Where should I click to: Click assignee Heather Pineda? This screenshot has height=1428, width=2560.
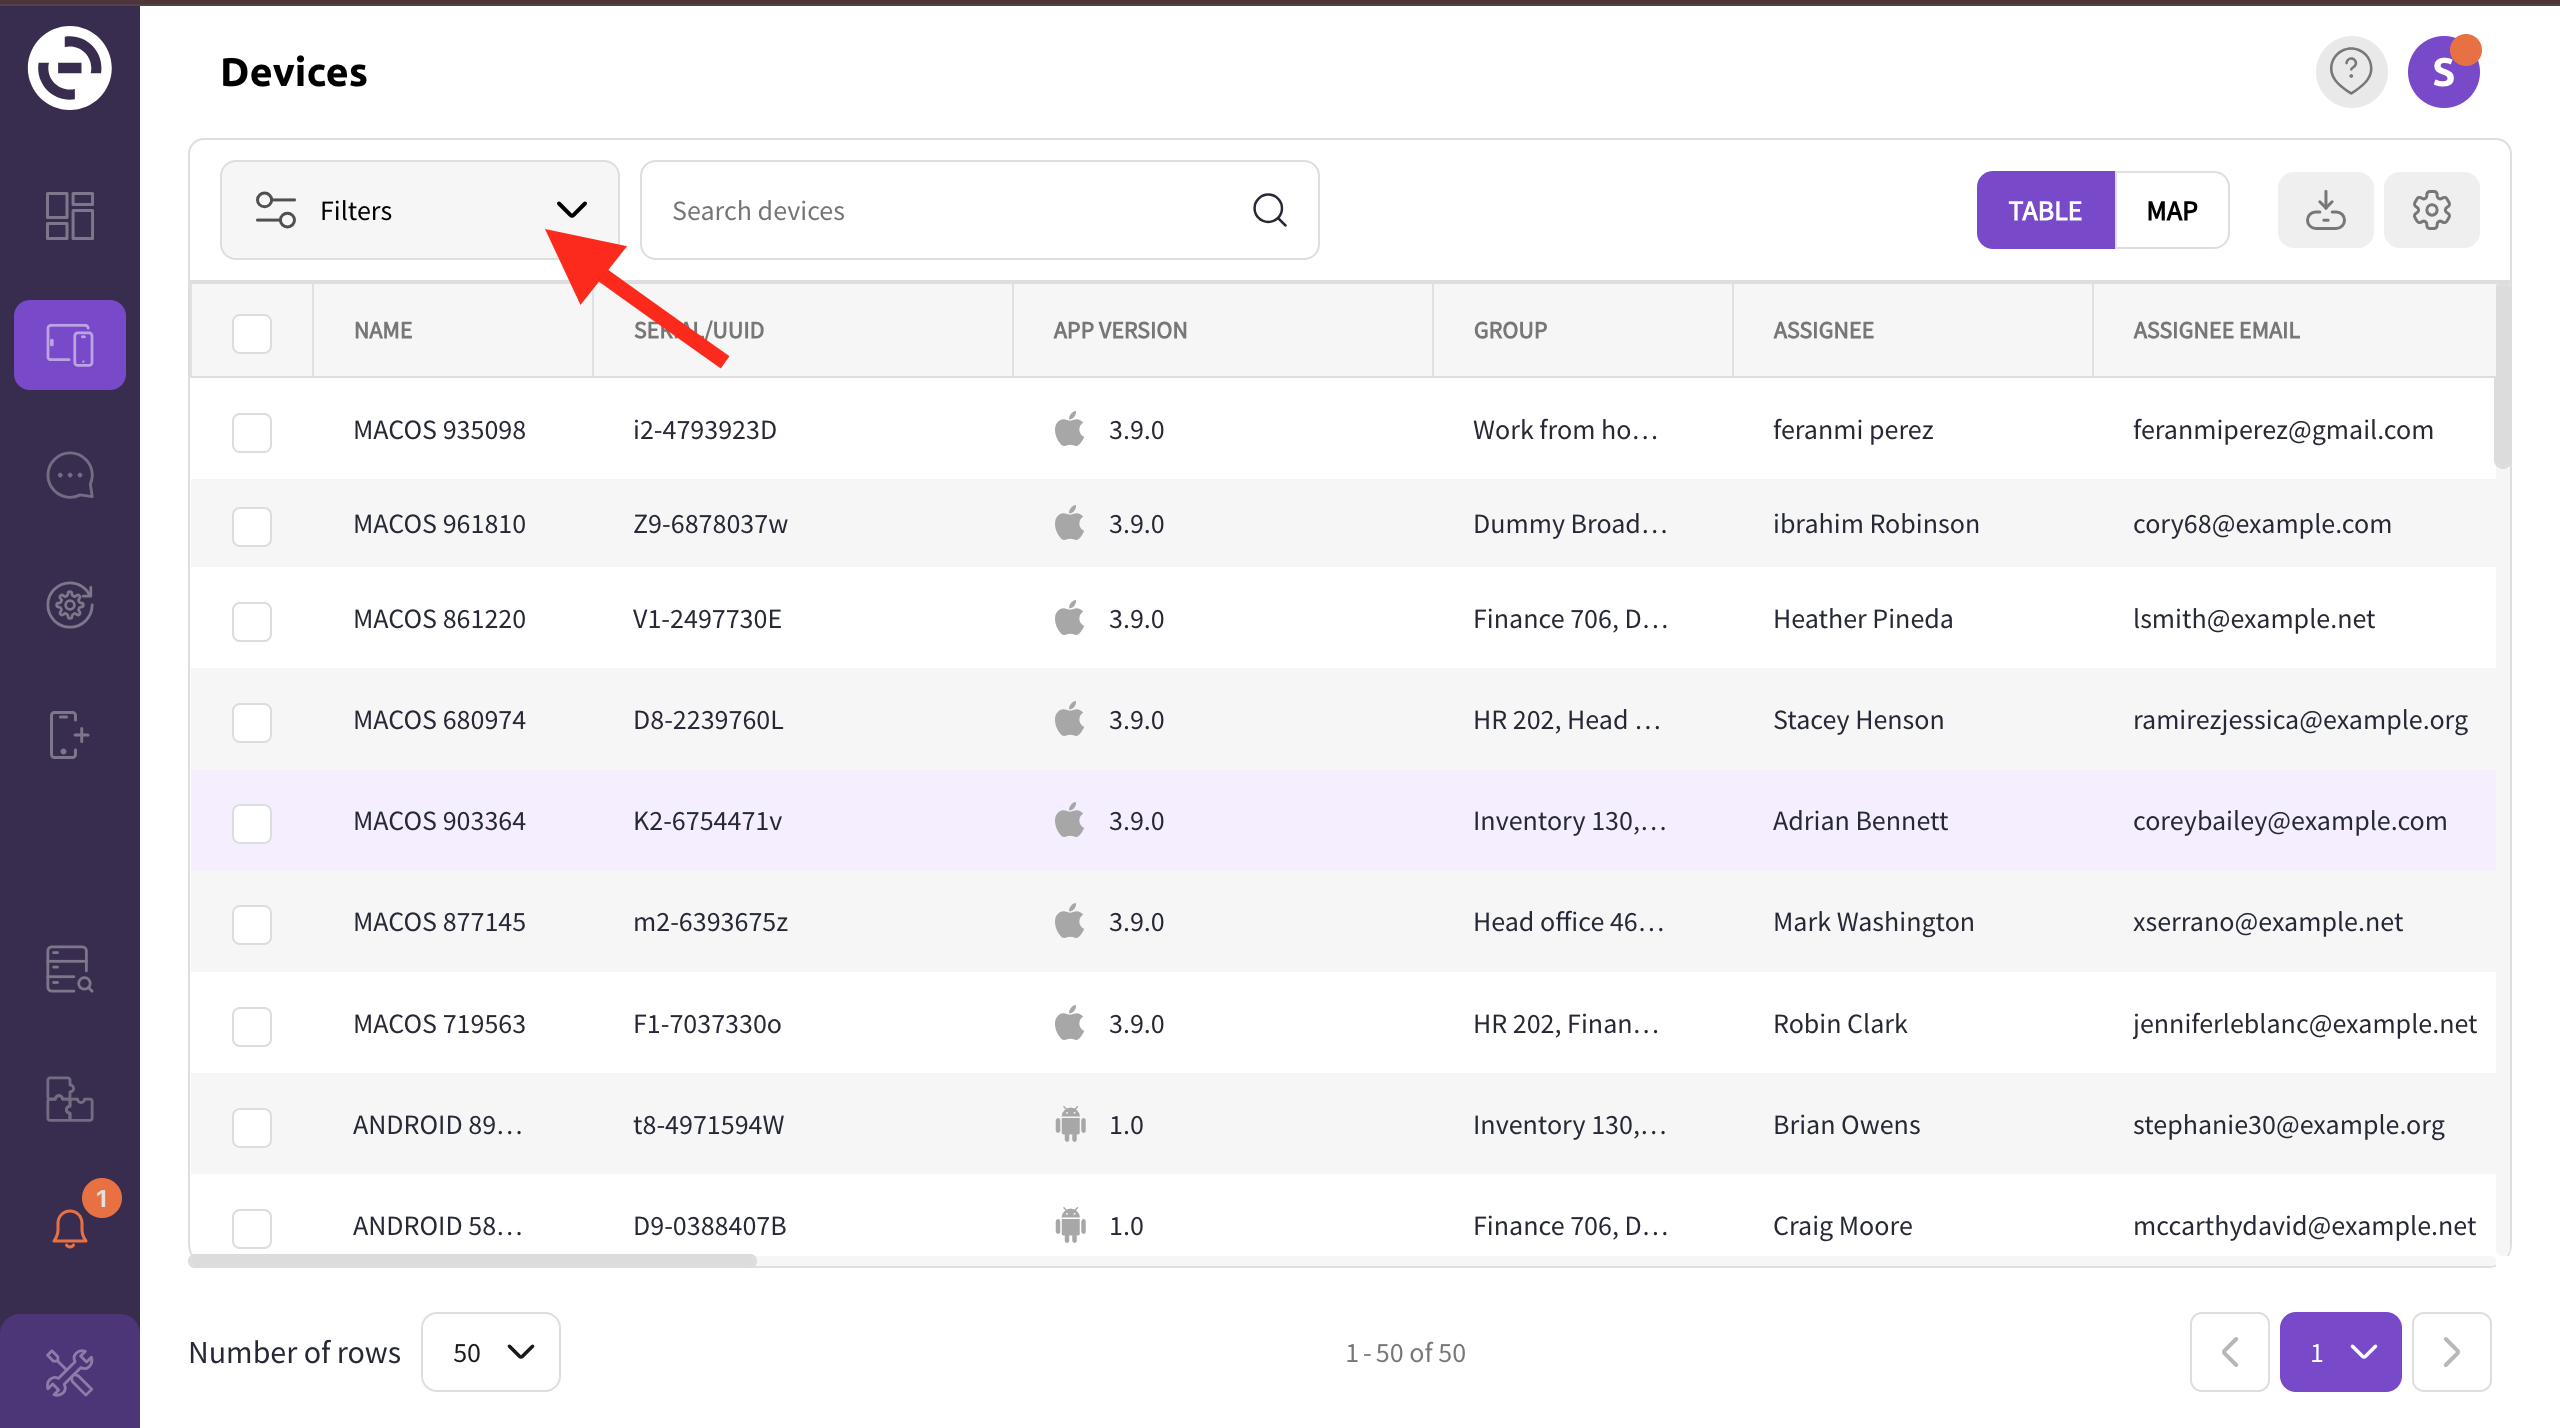coord(1863,619)
